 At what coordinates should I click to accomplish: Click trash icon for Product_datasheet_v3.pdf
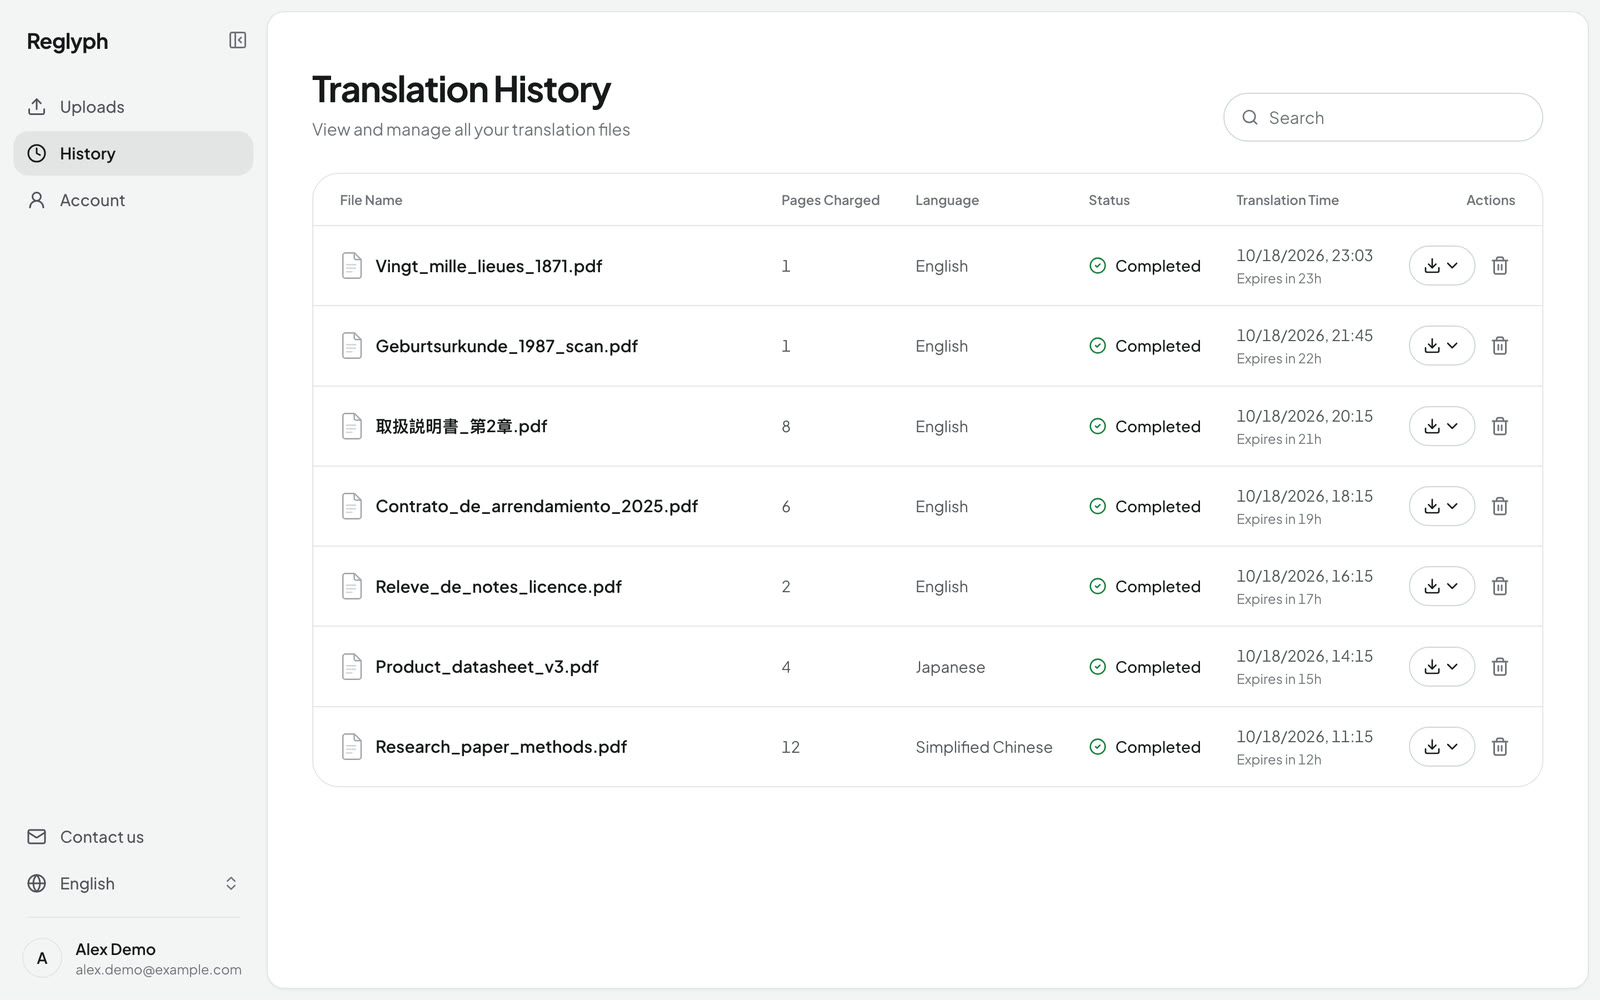click(x=1500, y=667)
